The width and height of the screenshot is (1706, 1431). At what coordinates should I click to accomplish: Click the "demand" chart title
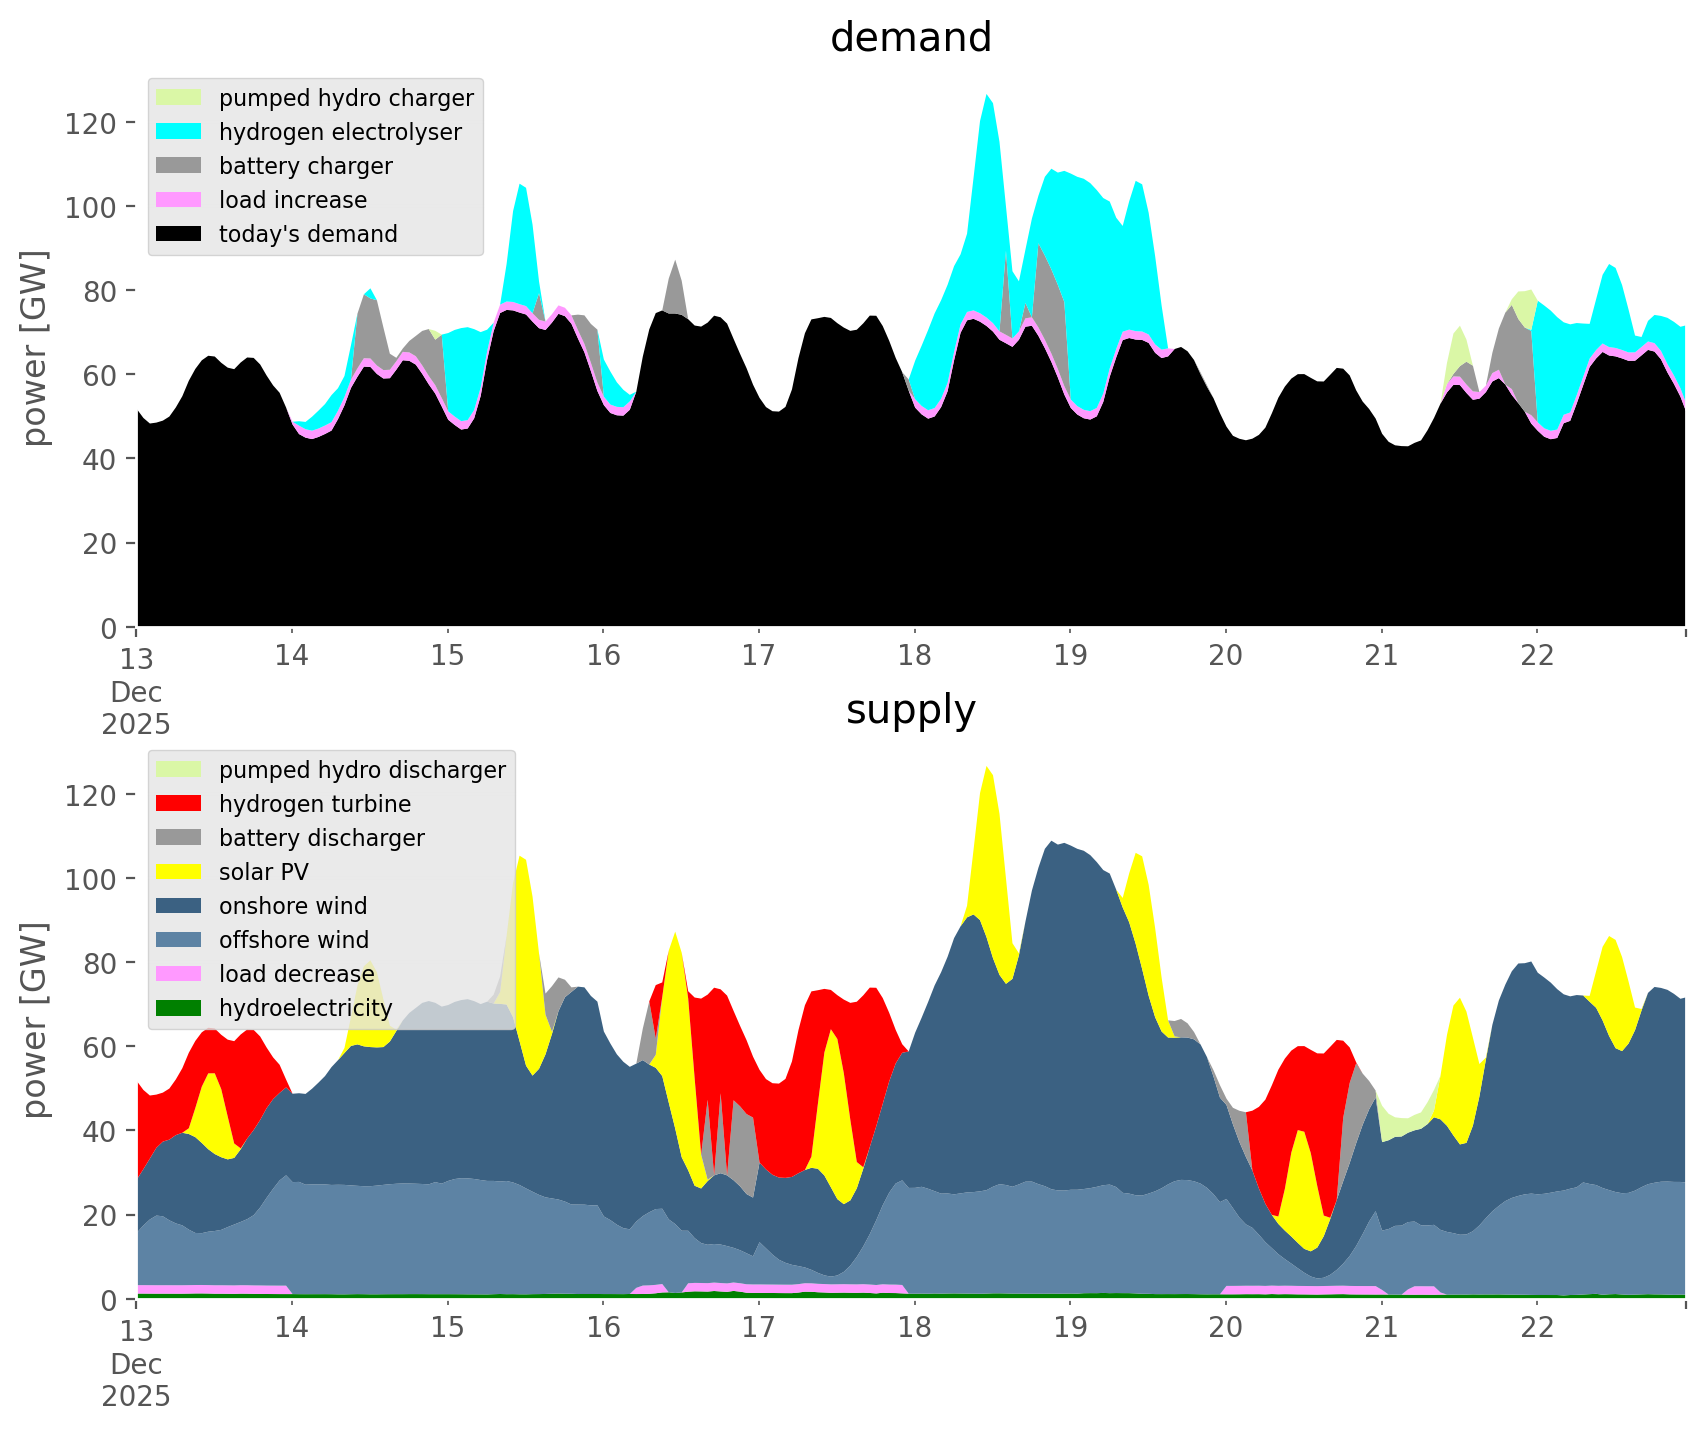910,38
